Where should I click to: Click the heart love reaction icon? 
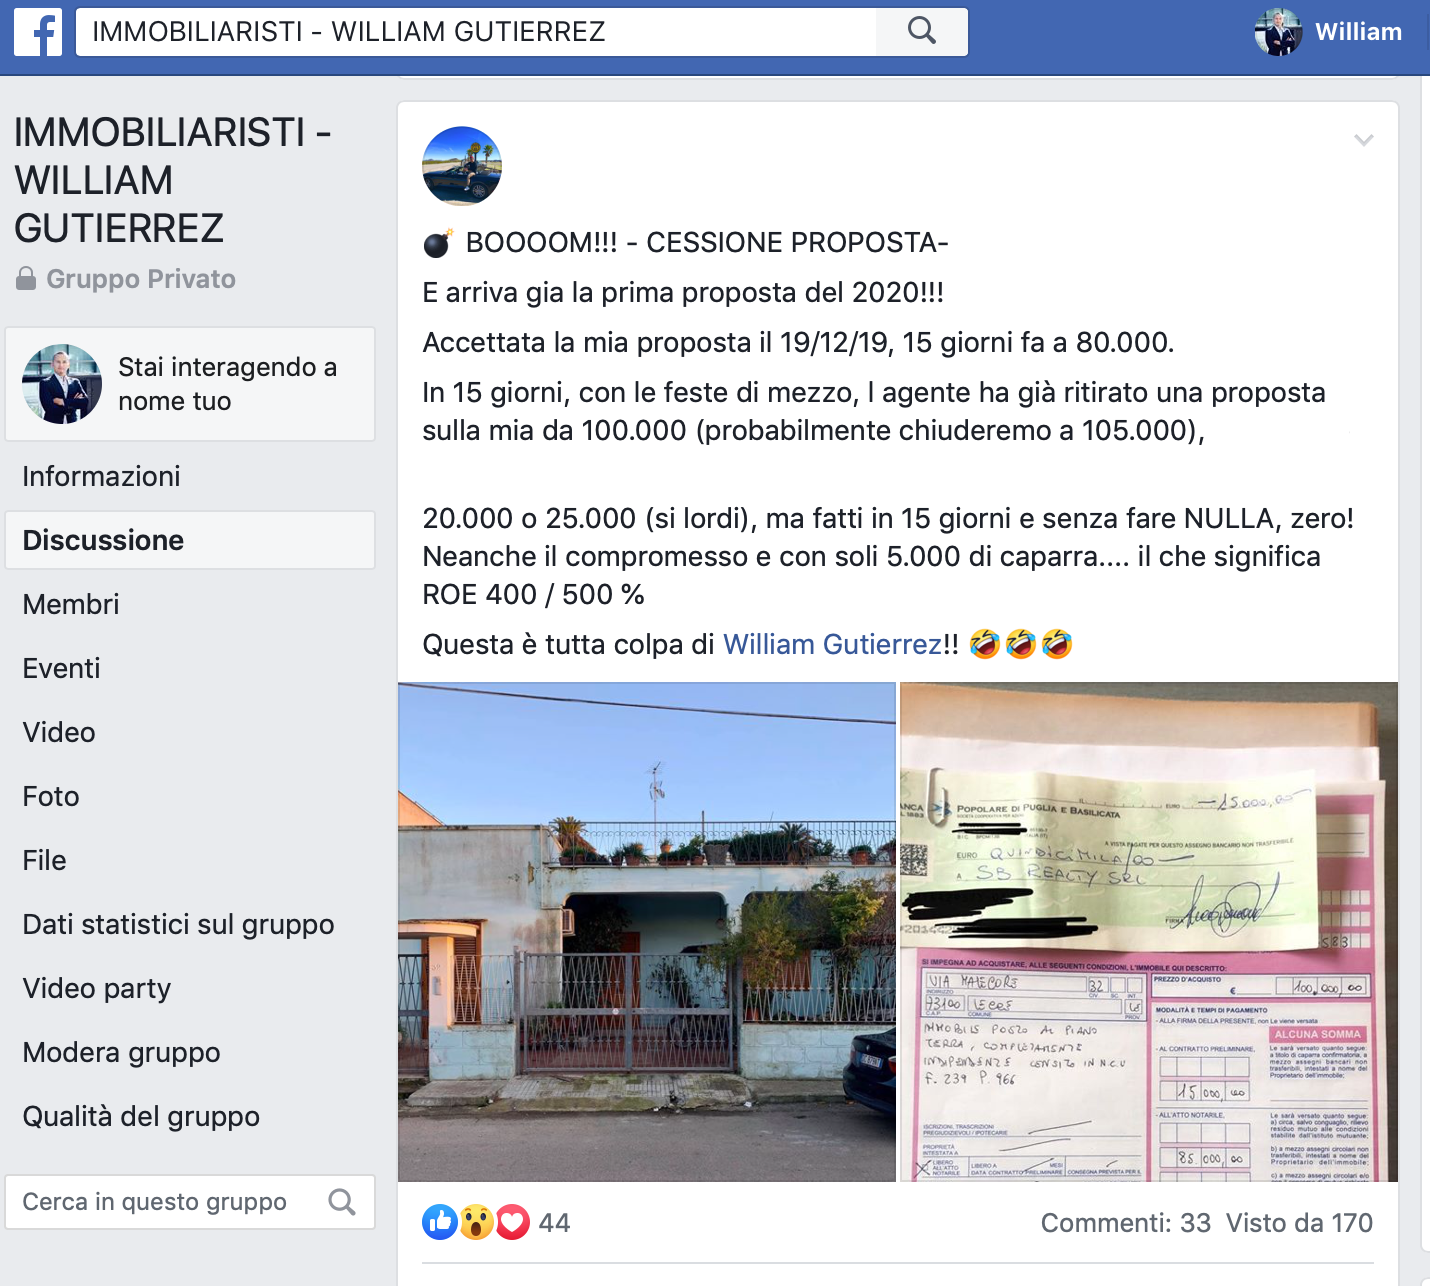pos(512,1222)
